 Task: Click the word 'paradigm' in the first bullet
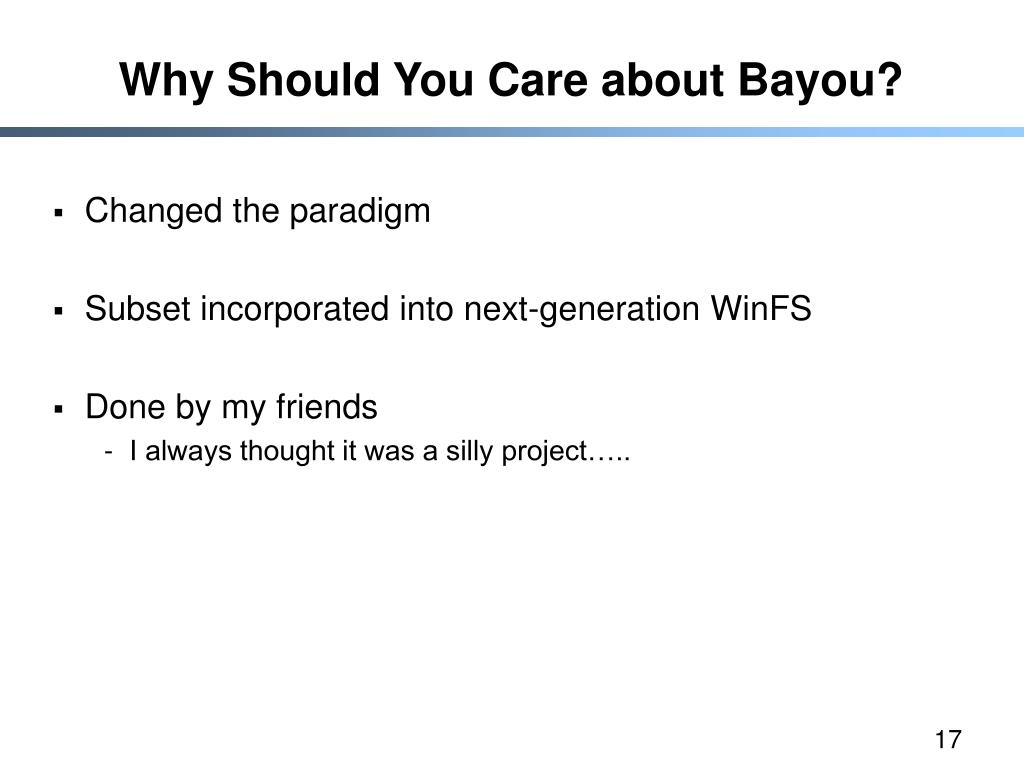[360, 212]
